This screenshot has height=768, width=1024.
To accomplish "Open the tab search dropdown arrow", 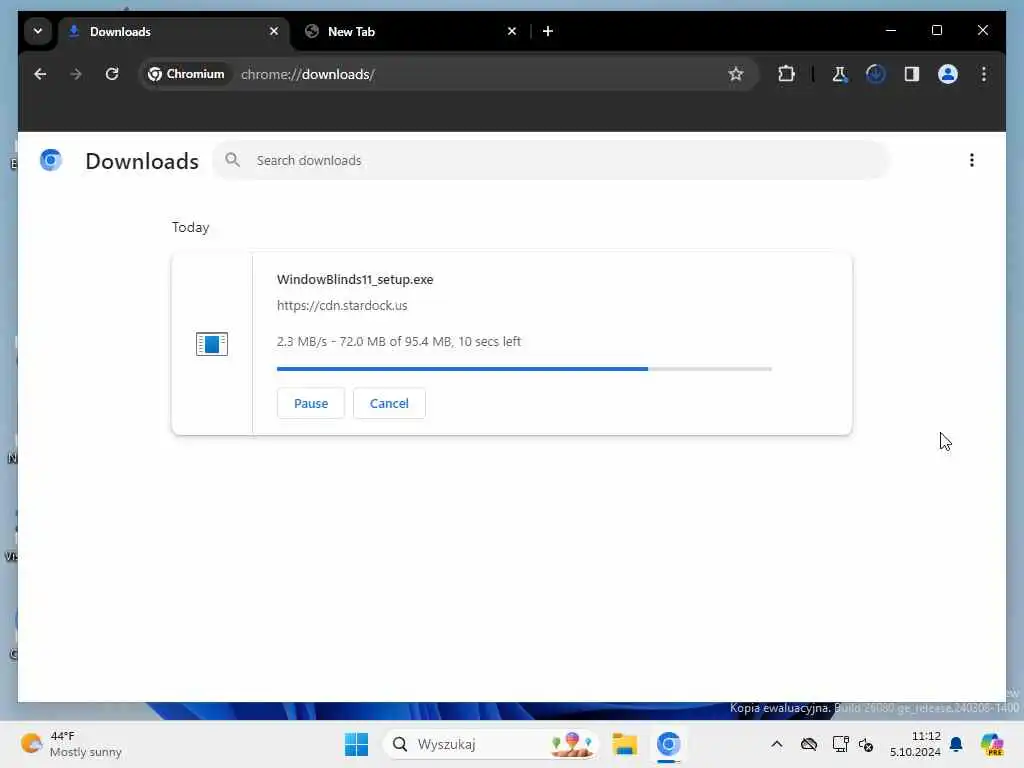I will pyautogui.click(x=38, y=31).
